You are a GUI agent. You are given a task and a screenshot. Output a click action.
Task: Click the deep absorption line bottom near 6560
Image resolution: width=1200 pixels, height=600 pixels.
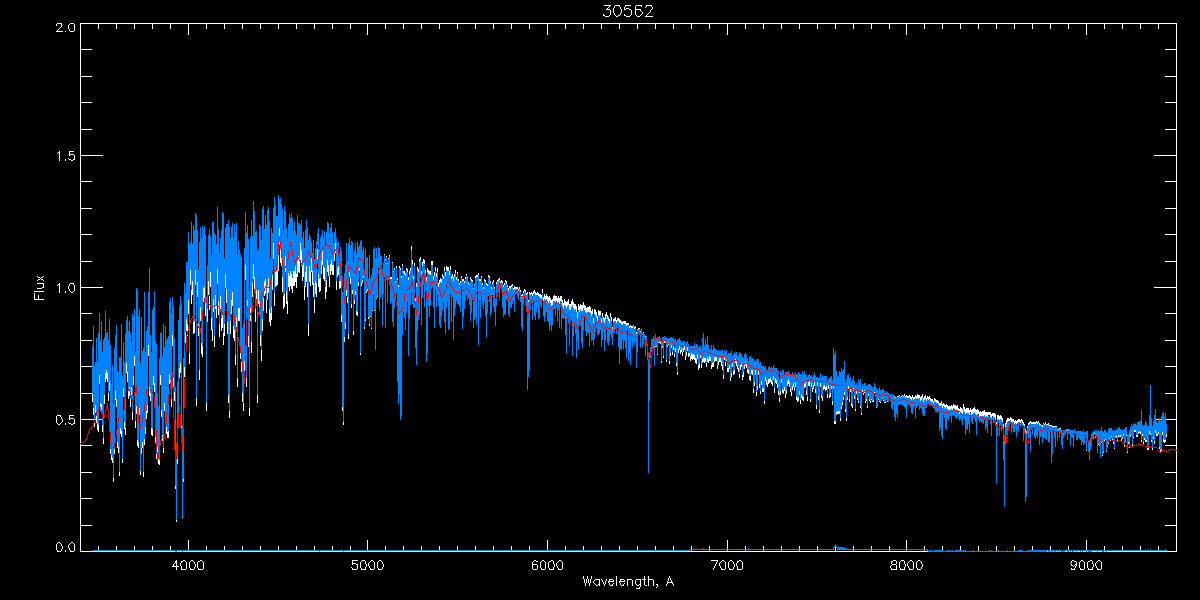[648, 471]
